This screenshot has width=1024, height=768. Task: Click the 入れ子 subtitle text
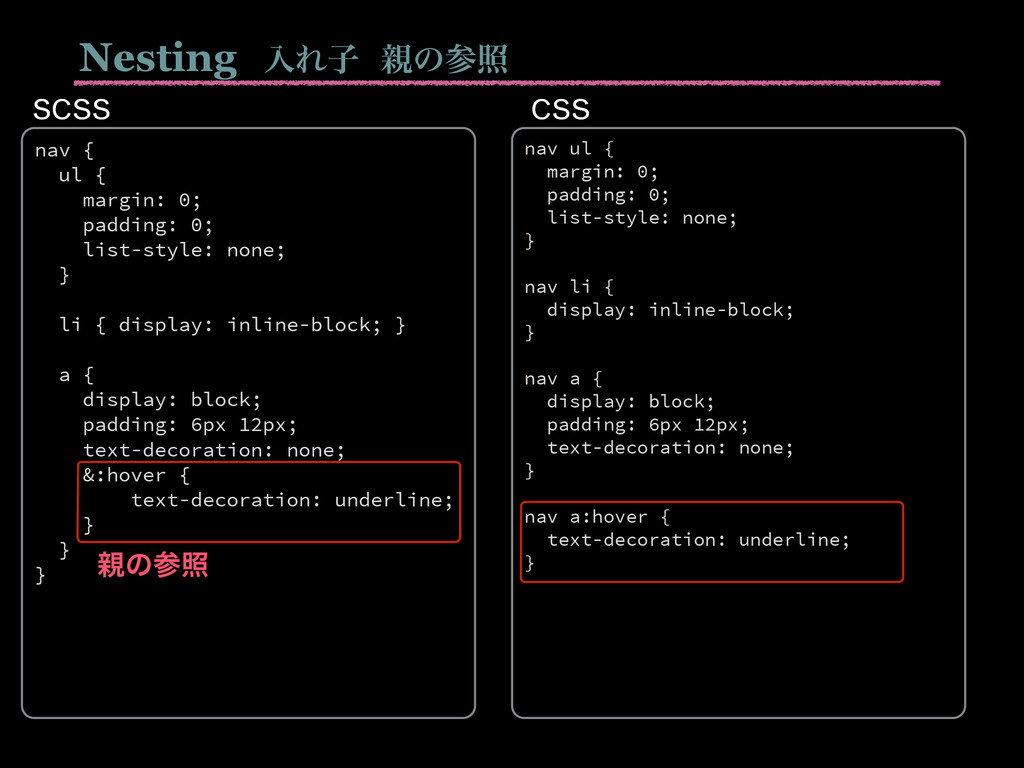click(312, 60)
